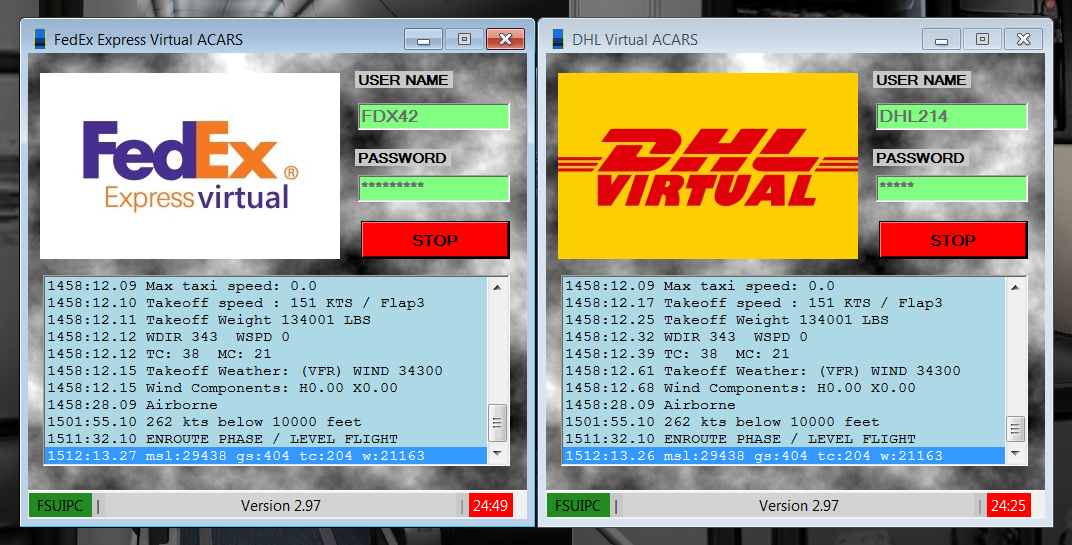
Task: Click the DHL Virtual logo image
Action: [x=708, y=166]
